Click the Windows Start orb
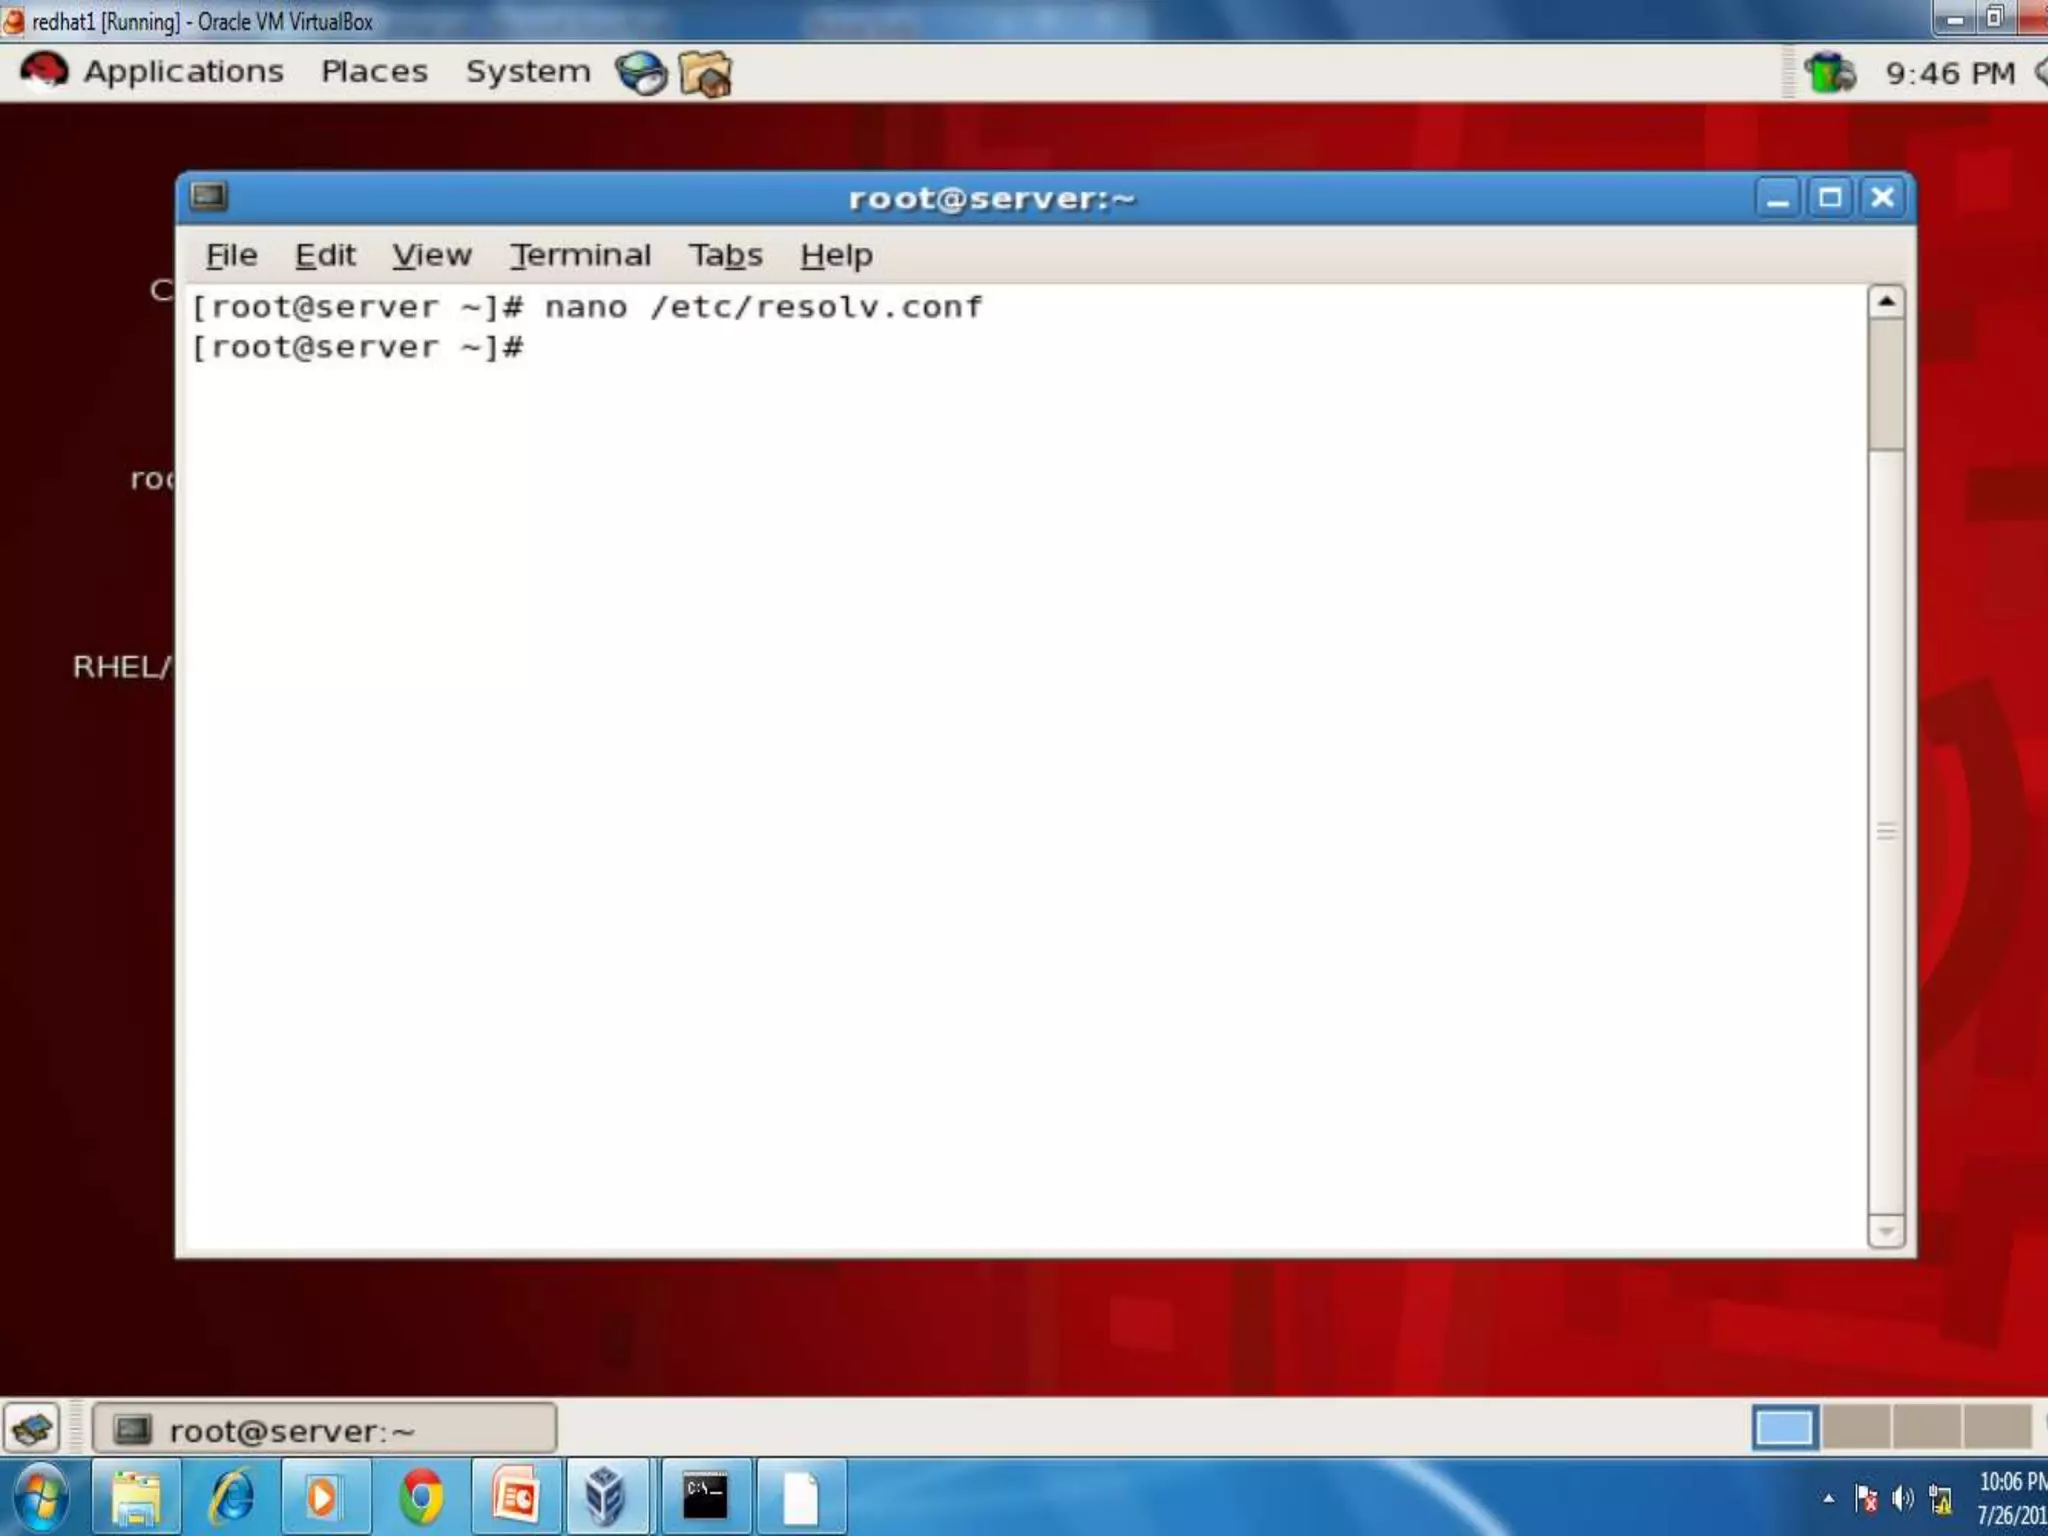The image size is (2048, 1536). (x=42, y=1497)
